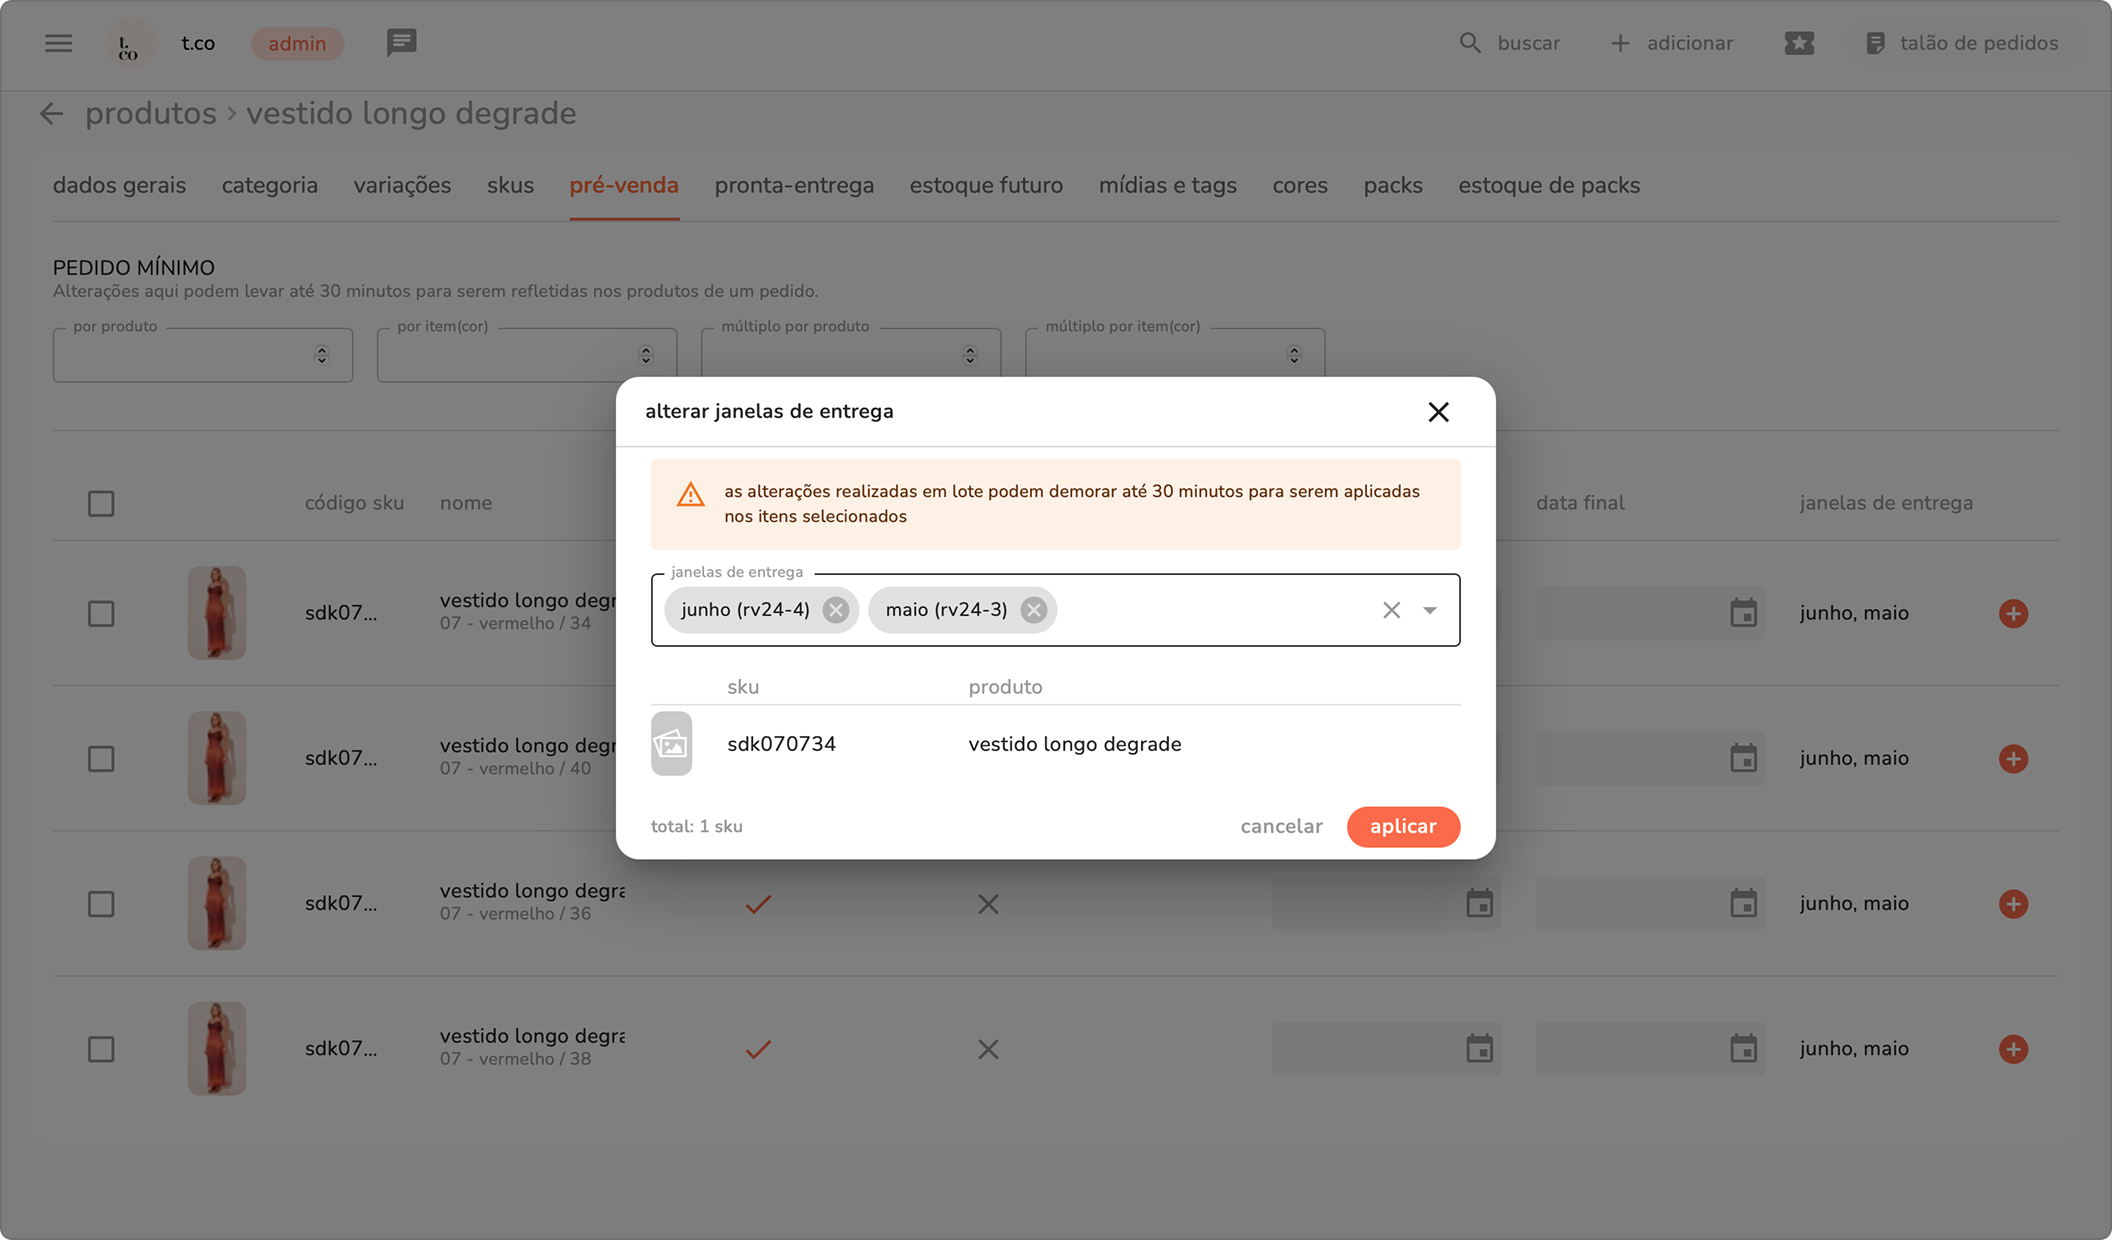Viewport: 2112px width, 1240px height.
Task: Open the chat messages icon
Action: click(401, 43)
